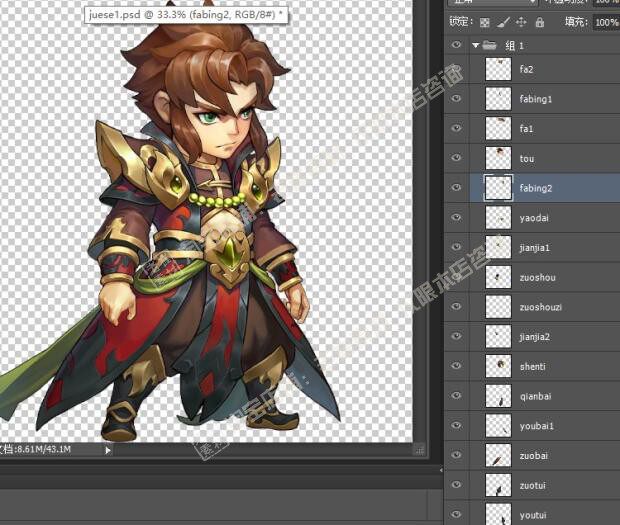This screenshot has height=525, width=620.
Task: Select the layer named zuoshou
Action: click(x=537, y=278)
